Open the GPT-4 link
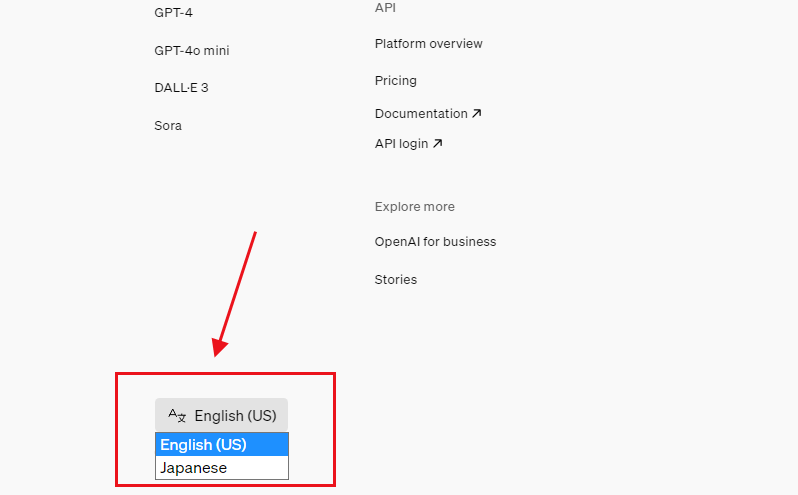Screen dimensions: 798x495 tap(173, 13)
